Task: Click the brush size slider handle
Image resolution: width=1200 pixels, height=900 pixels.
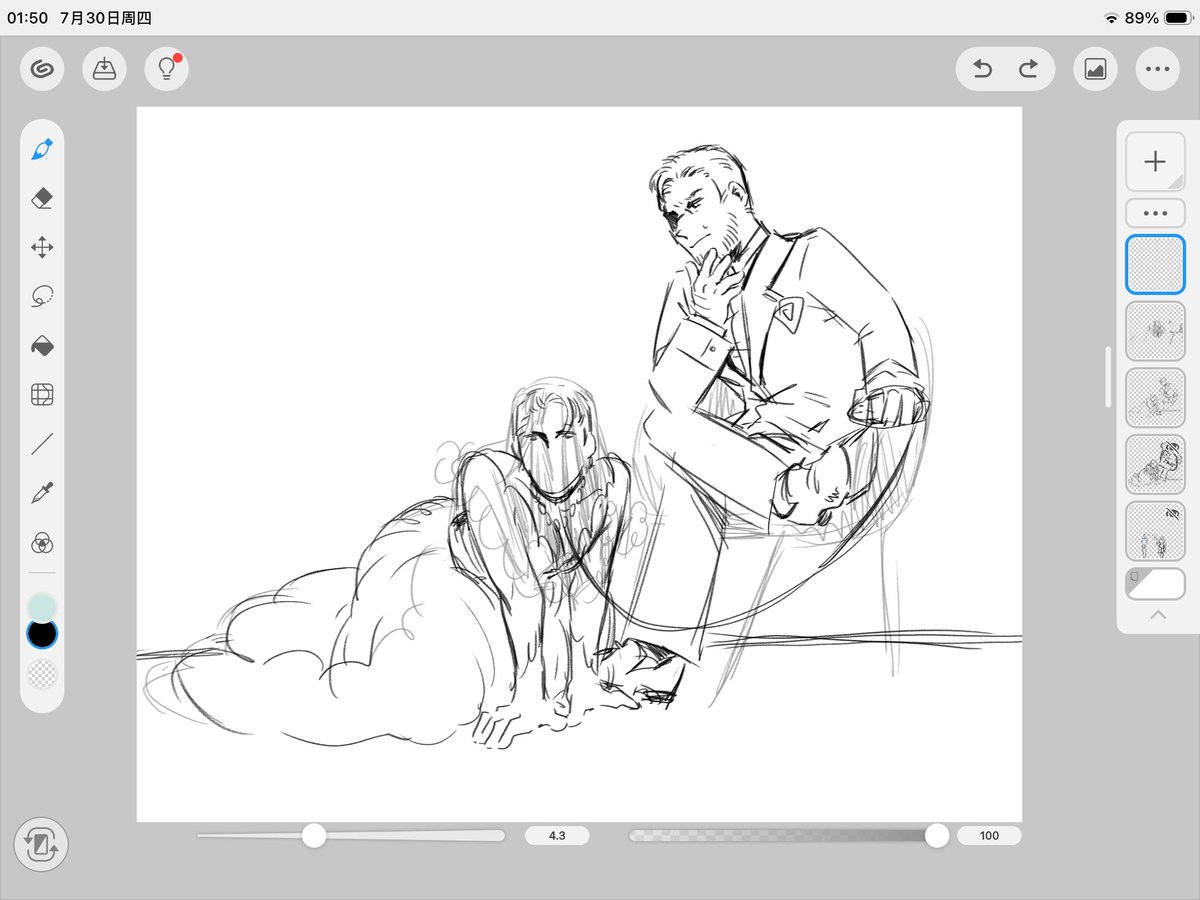Action: (314, 835)
